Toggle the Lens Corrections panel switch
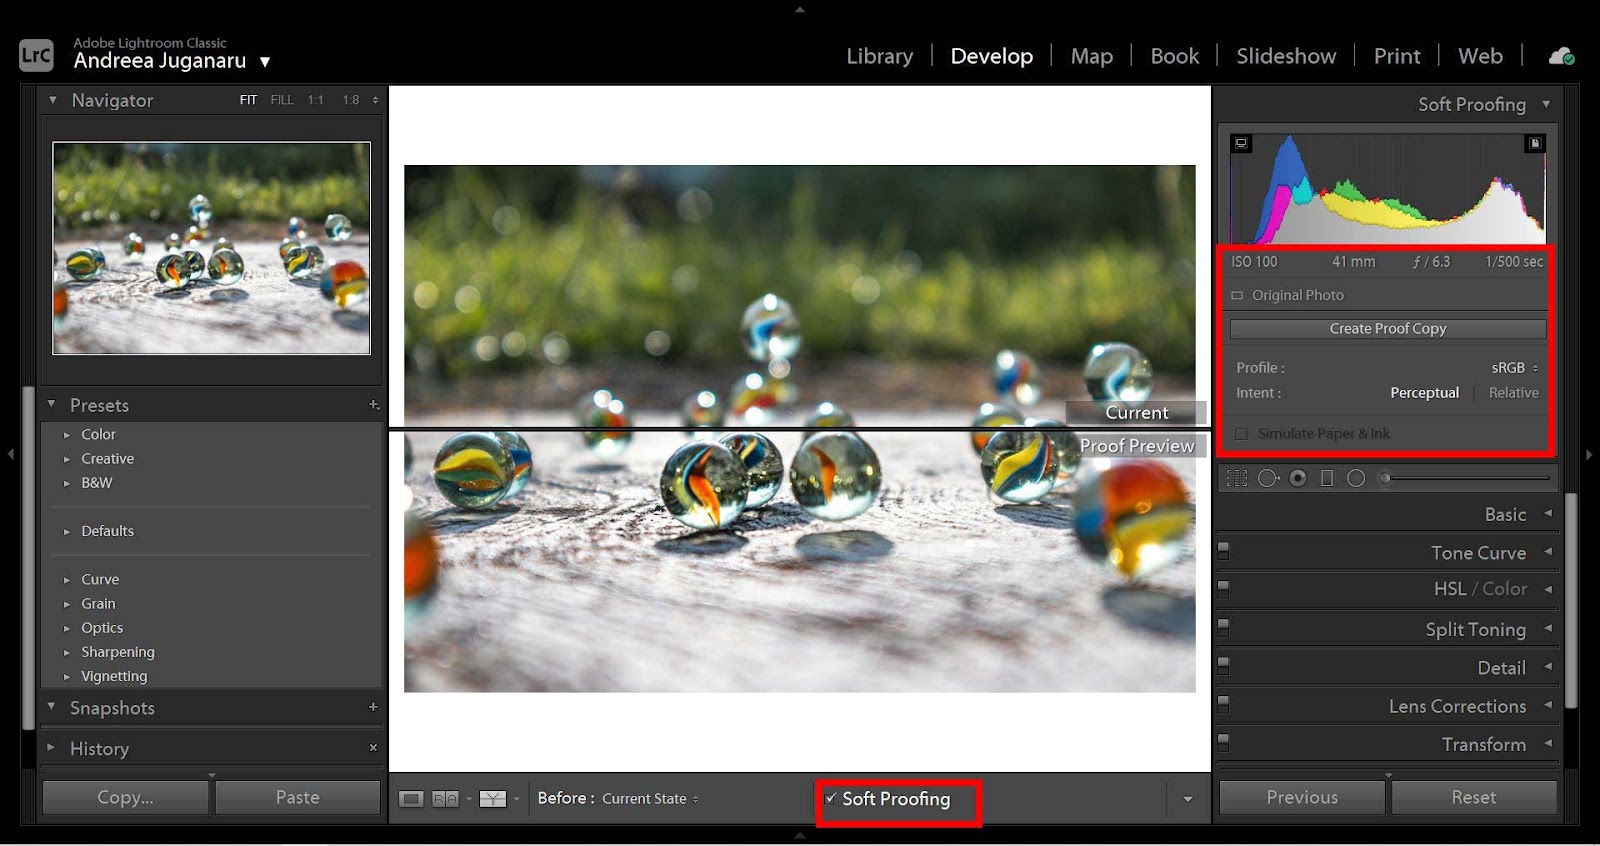The height and width of the screenshot is (846, 1600). click(1223, 706)
